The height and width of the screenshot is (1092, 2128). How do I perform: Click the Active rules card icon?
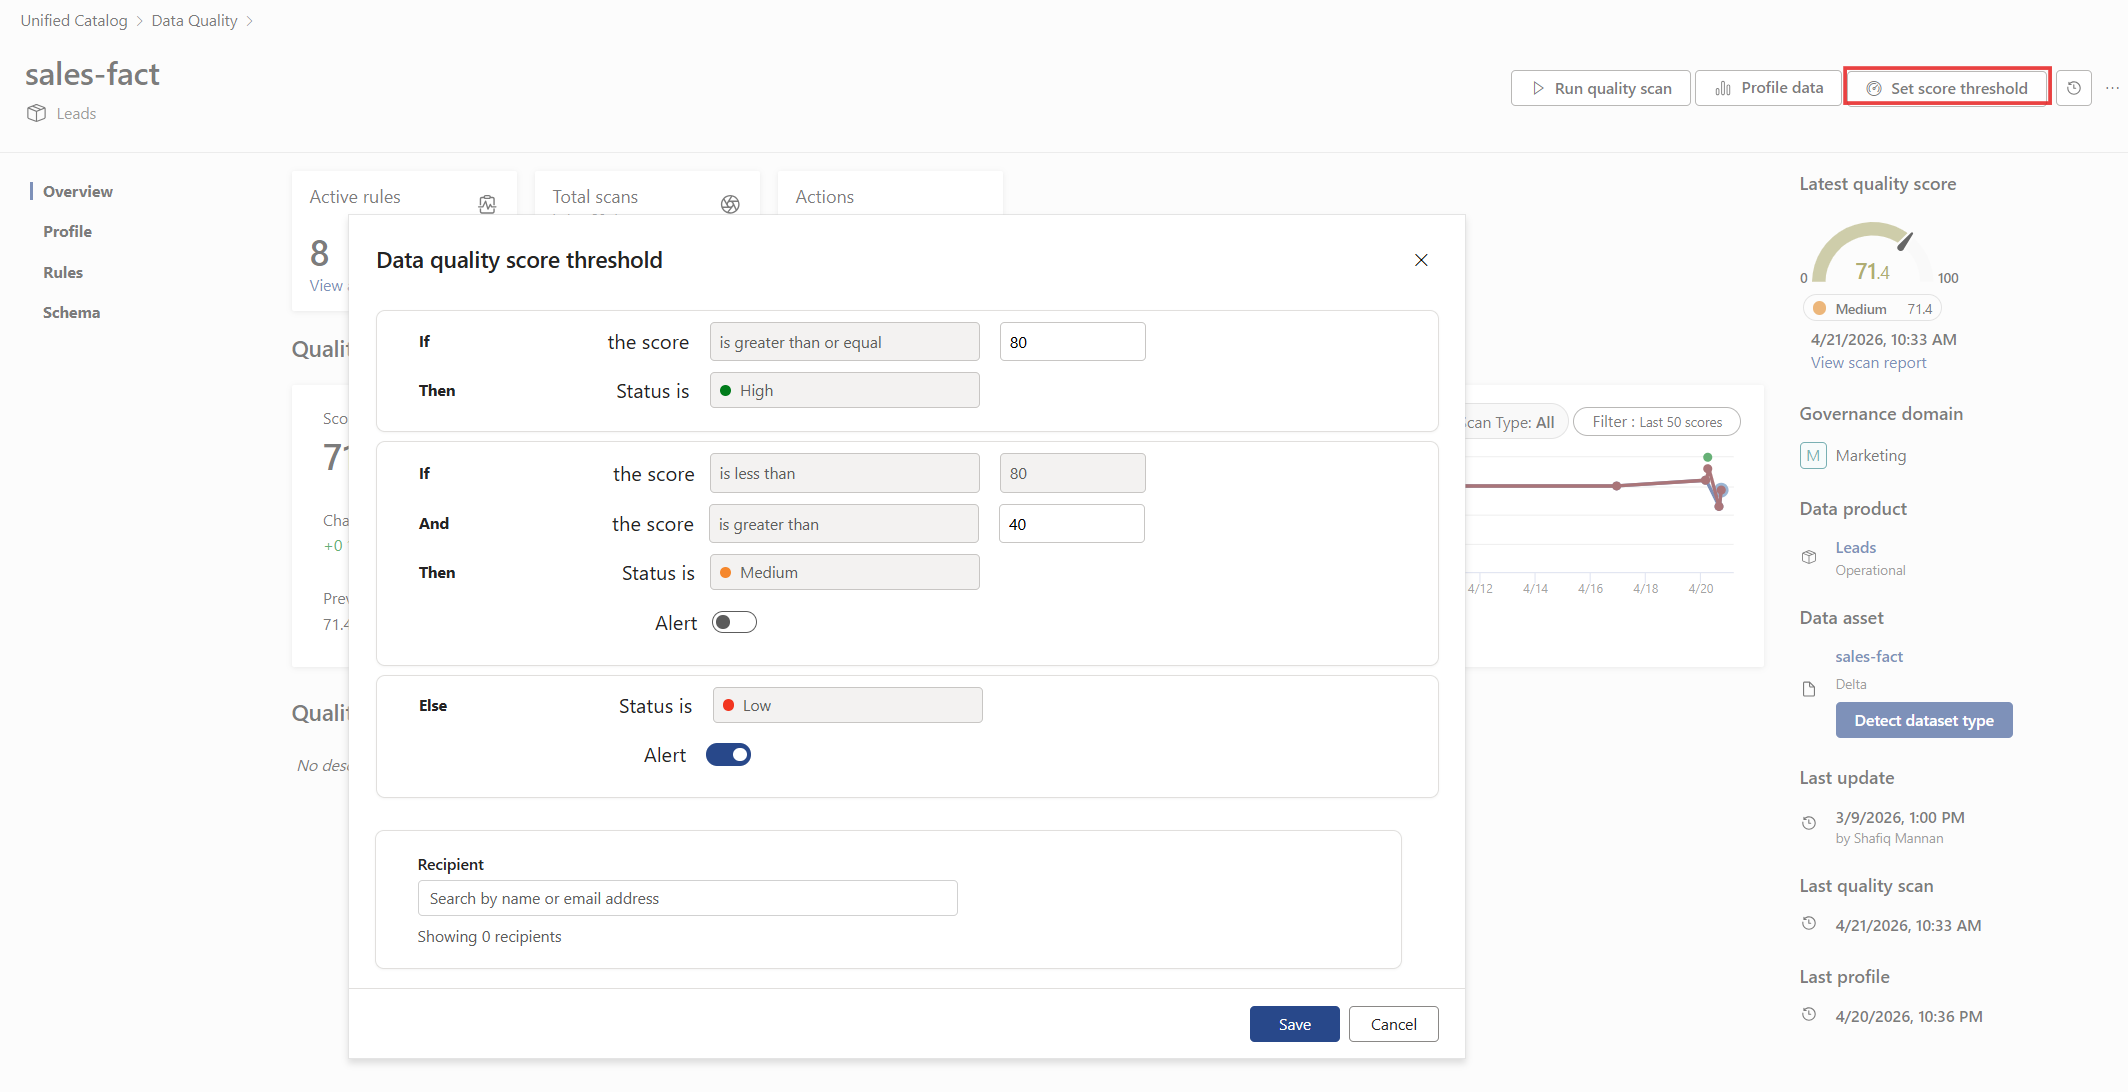tap(487, 204)
